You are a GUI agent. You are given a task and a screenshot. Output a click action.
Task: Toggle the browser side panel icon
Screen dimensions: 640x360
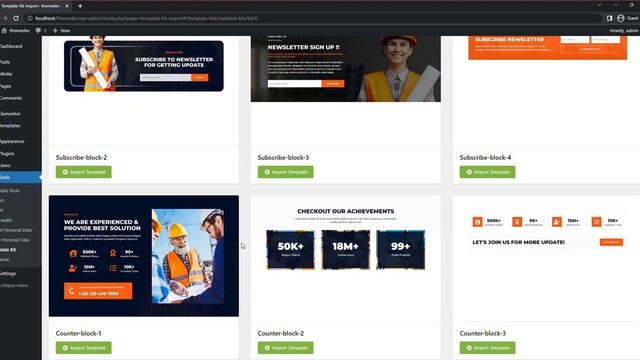click(x=609, y=18)
